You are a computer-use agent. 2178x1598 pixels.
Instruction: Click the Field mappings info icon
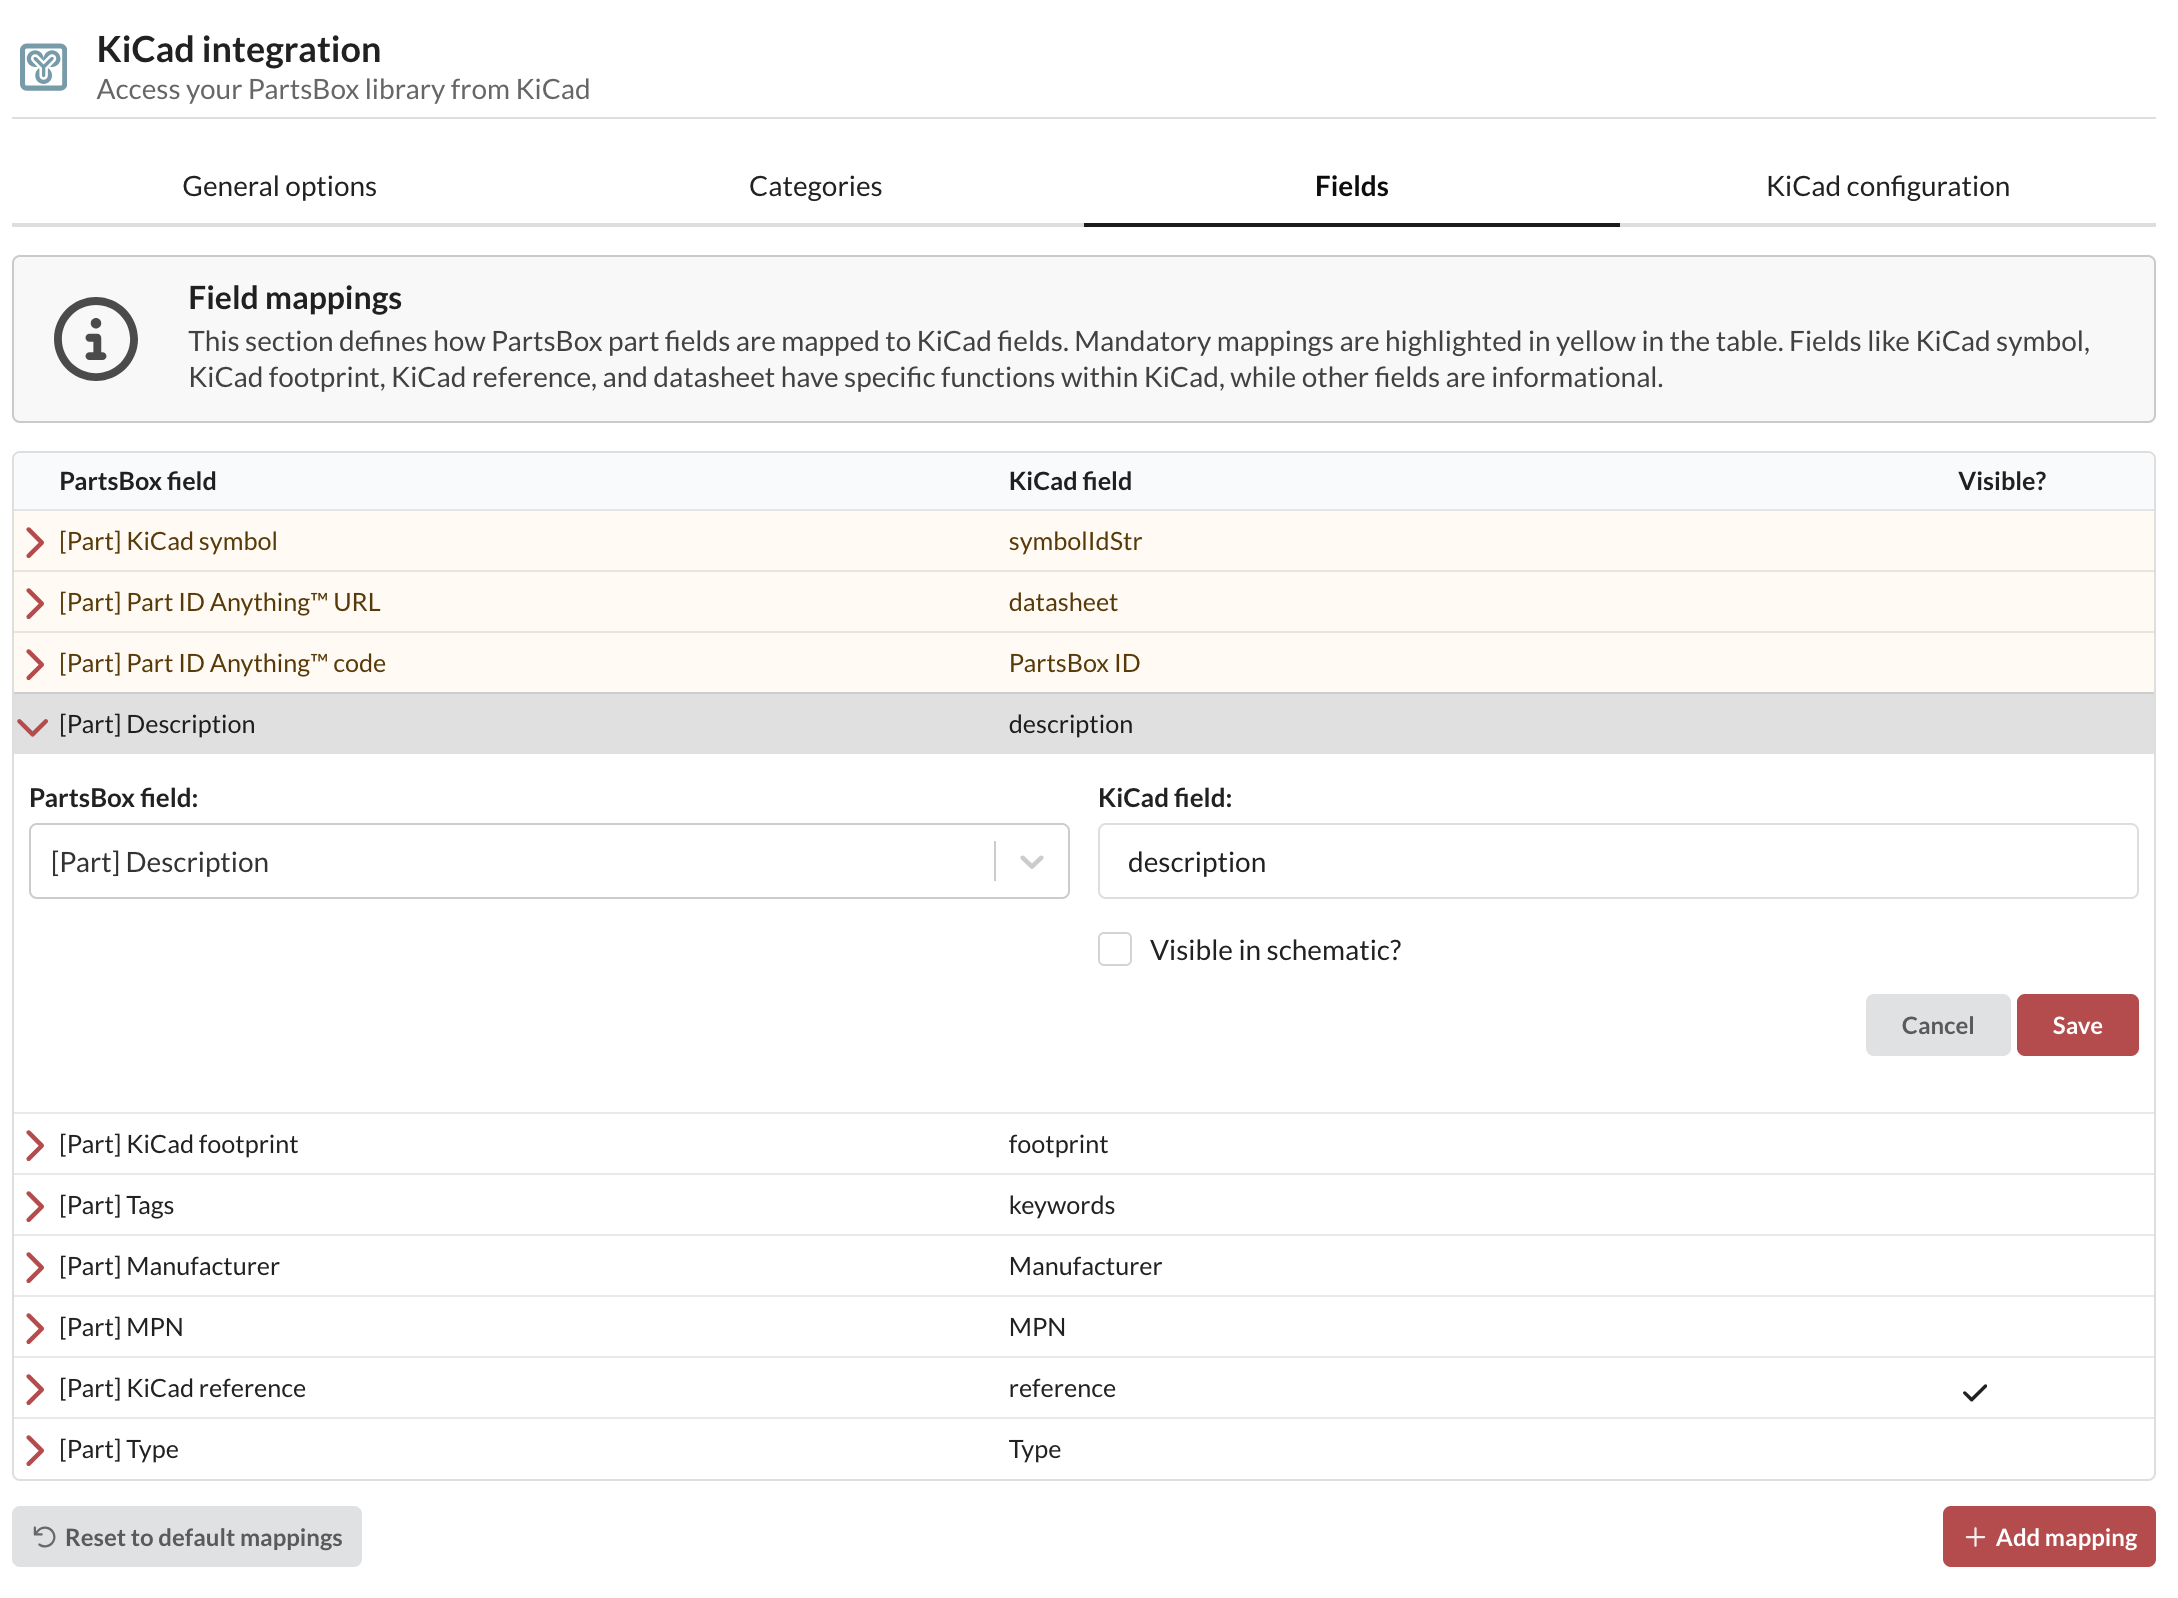pyautogui.click(x=96, y=339)
